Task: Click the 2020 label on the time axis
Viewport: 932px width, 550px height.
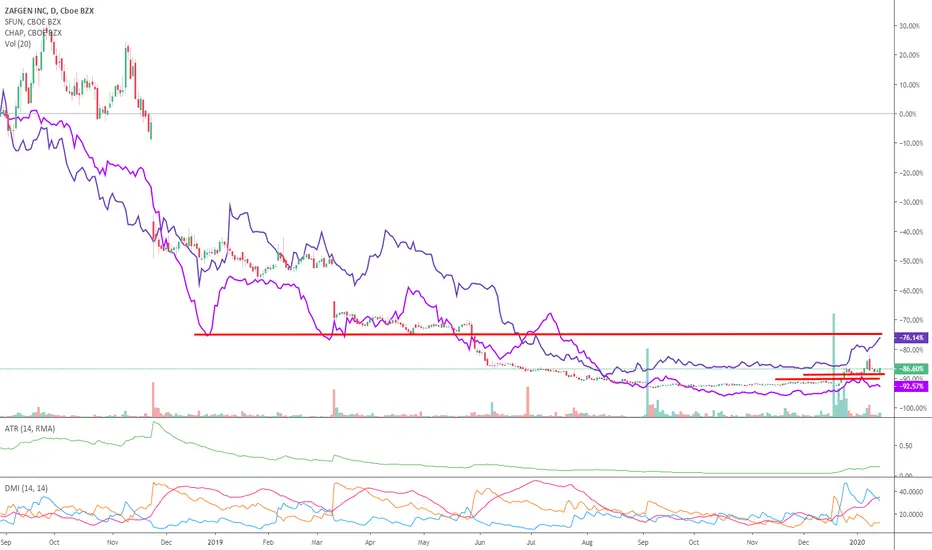Action: click(858, 542)
